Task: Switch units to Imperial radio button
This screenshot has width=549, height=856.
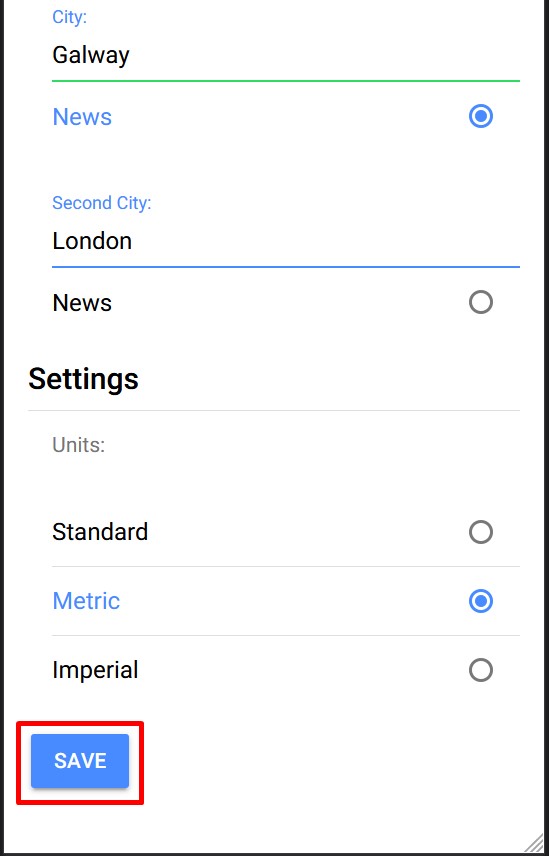Action: point(480,670)
